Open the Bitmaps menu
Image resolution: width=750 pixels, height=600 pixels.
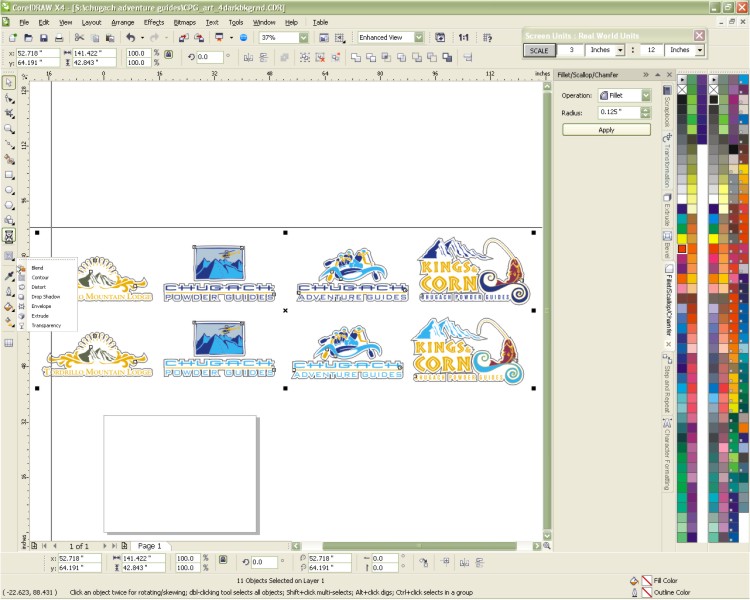pos(185,22)
